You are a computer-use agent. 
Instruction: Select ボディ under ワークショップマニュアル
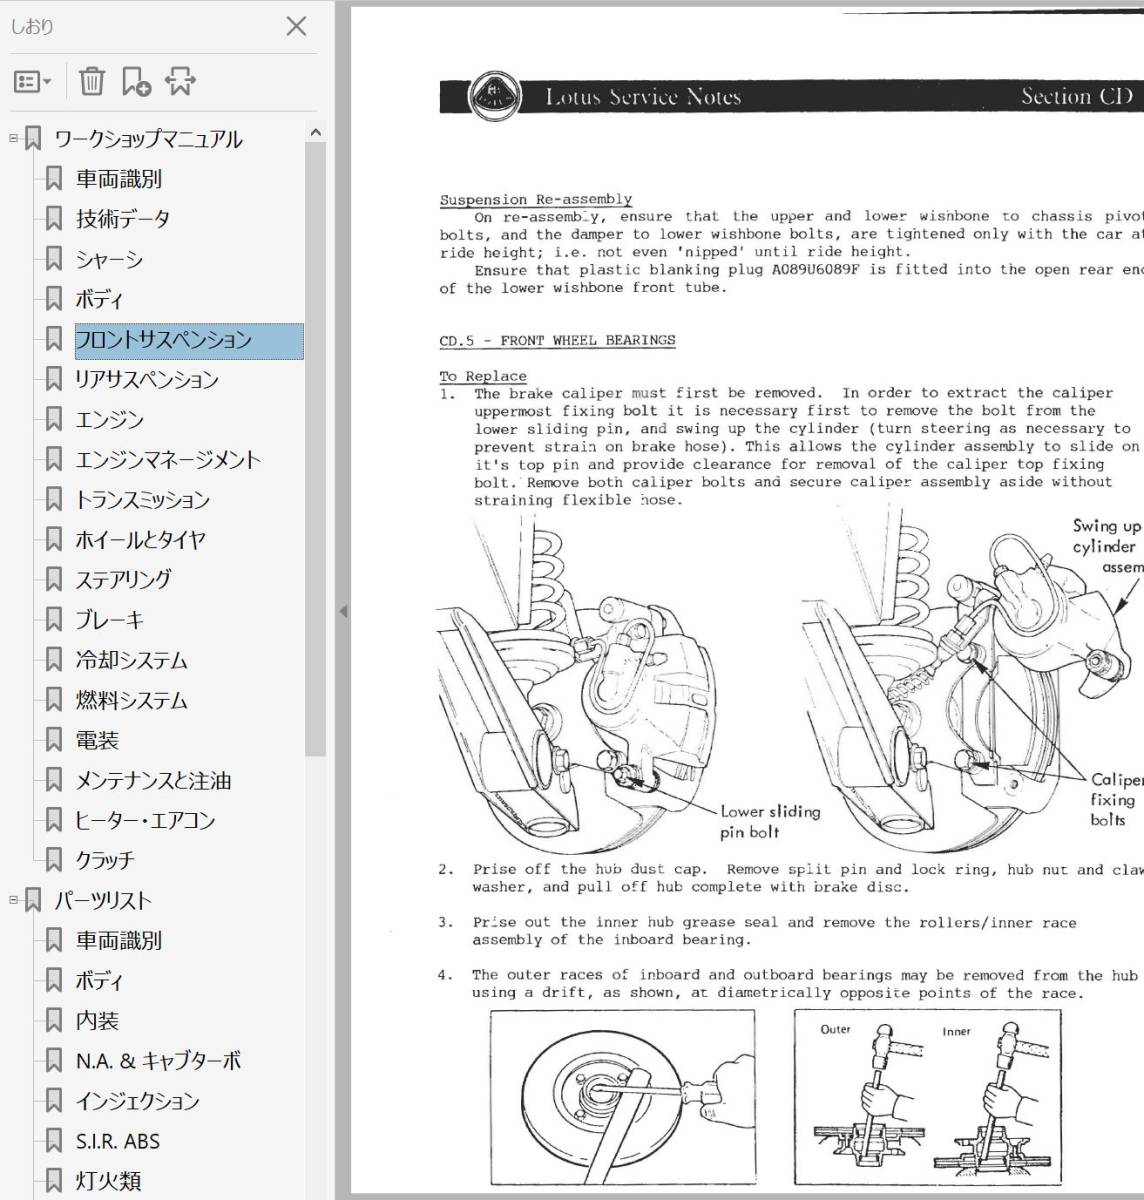(99, 299)
